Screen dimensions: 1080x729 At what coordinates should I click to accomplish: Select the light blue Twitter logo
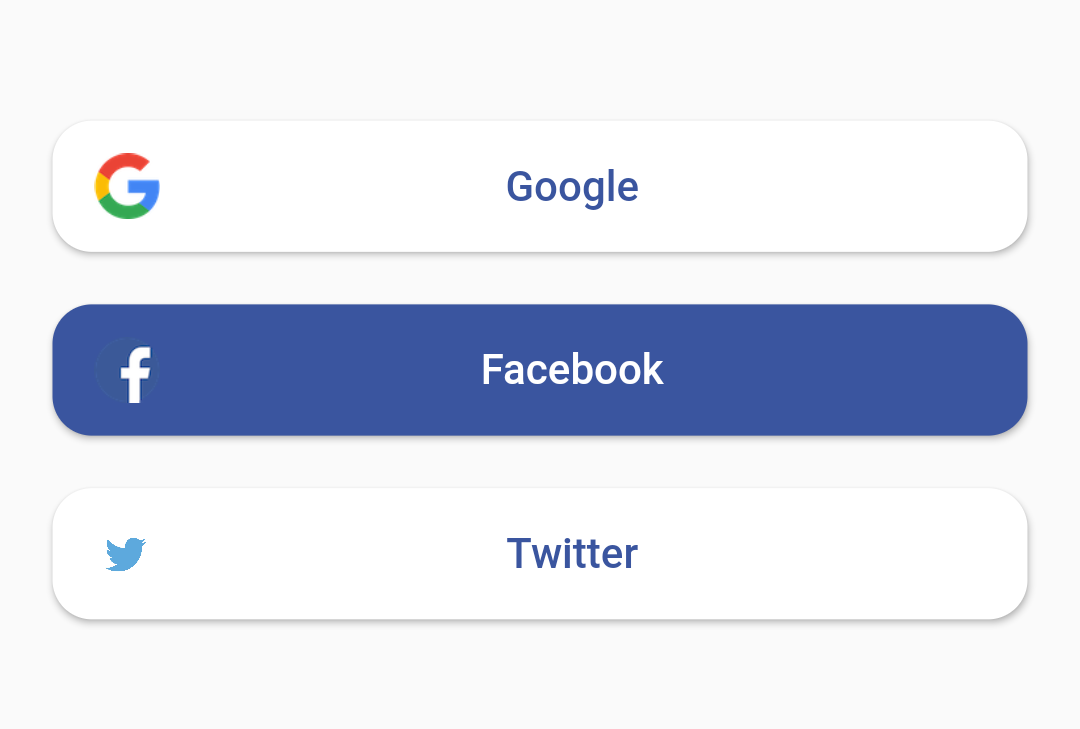point(126,554)
